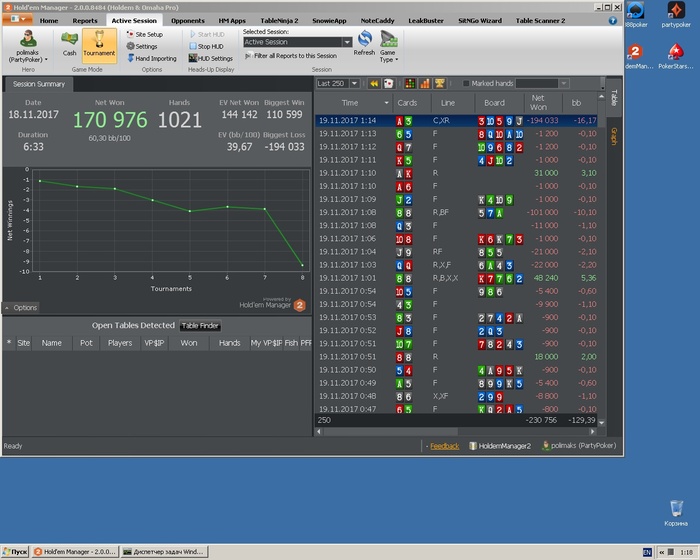Click the trophy icon in hands toolbar

(440, 84)
